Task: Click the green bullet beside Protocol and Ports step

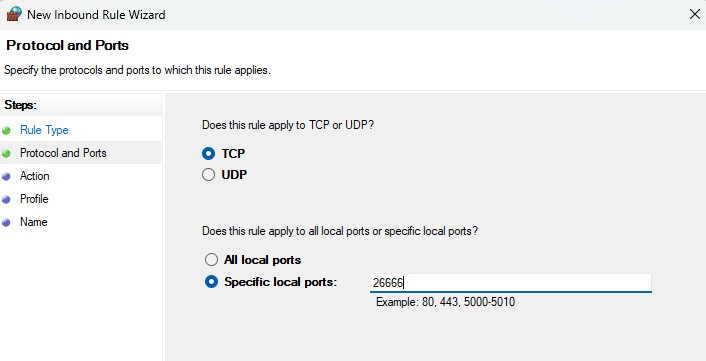Action: (x=6, y=153)
